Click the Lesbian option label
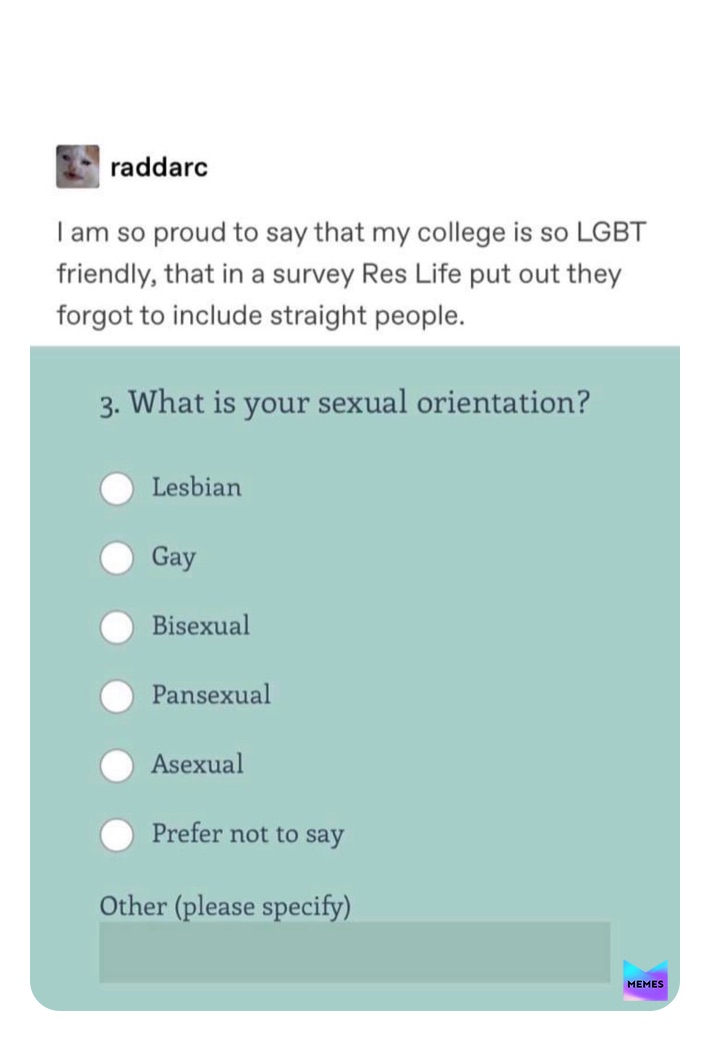 tap(197, 487)
